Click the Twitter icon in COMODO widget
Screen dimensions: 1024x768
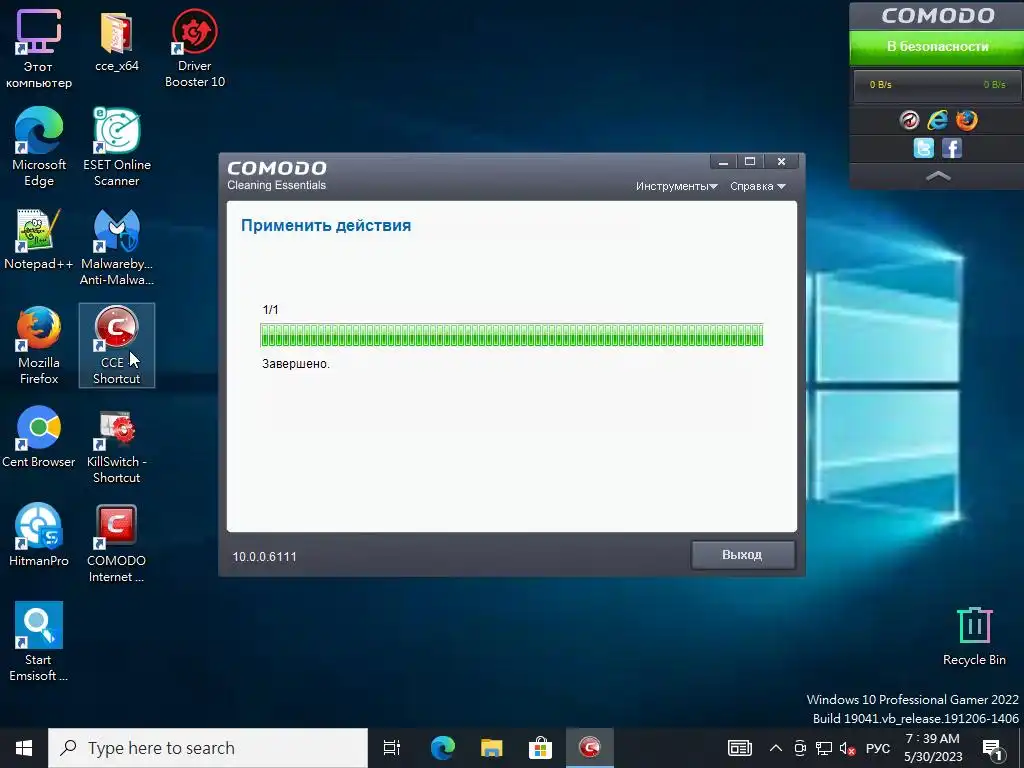(x=923, y=148)
